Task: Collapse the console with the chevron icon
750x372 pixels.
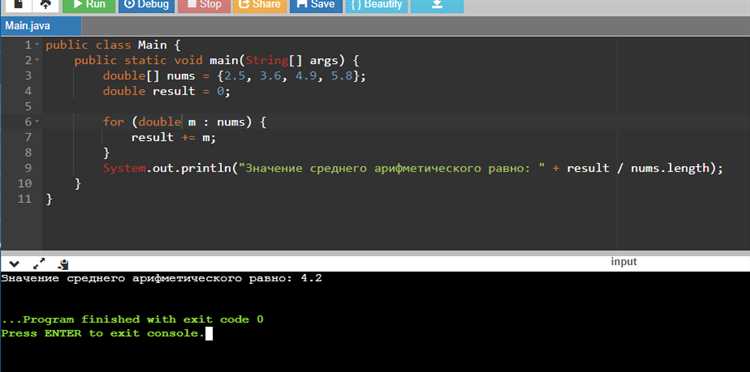Action: [14, 263]
